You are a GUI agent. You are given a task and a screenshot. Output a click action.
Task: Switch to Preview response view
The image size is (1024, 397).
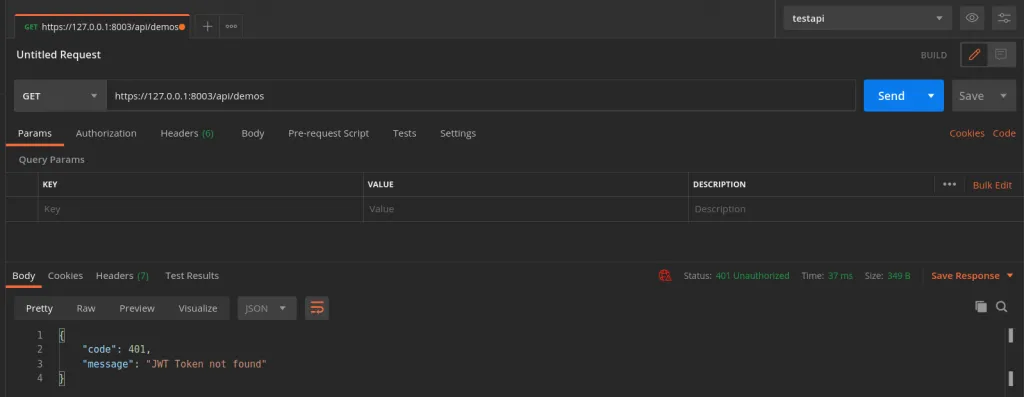pyautogui.click(x=137, y=308)
